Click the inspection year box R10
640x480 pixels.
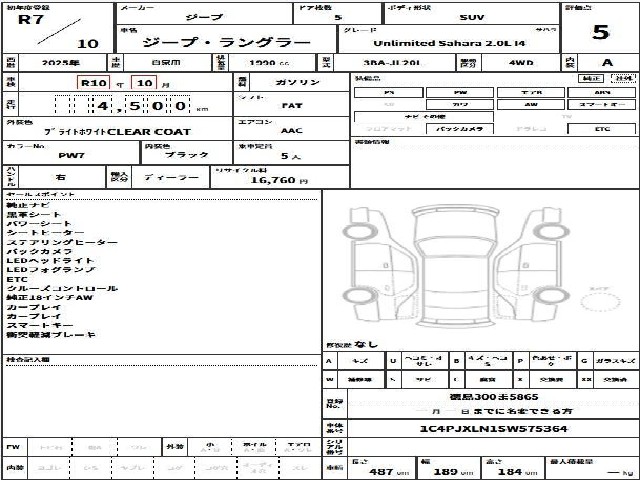93,83
